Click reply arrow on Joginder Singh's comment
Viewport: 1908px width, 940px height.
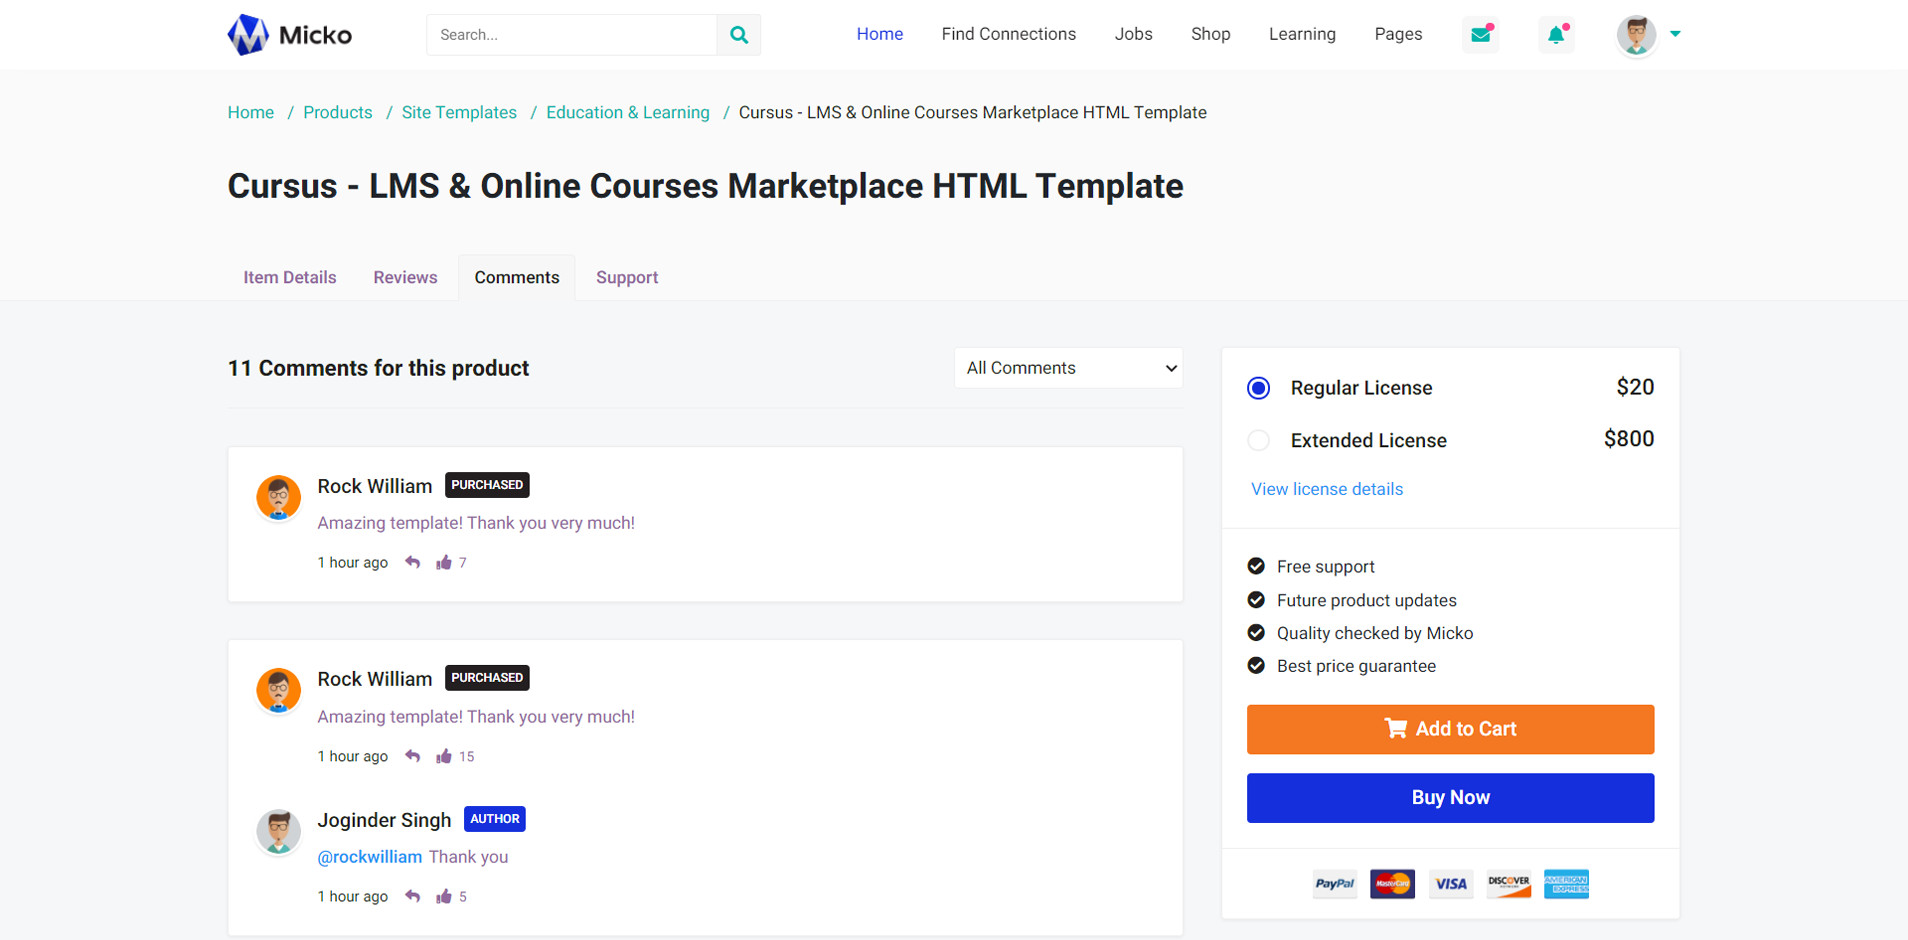tap(413, 896)
